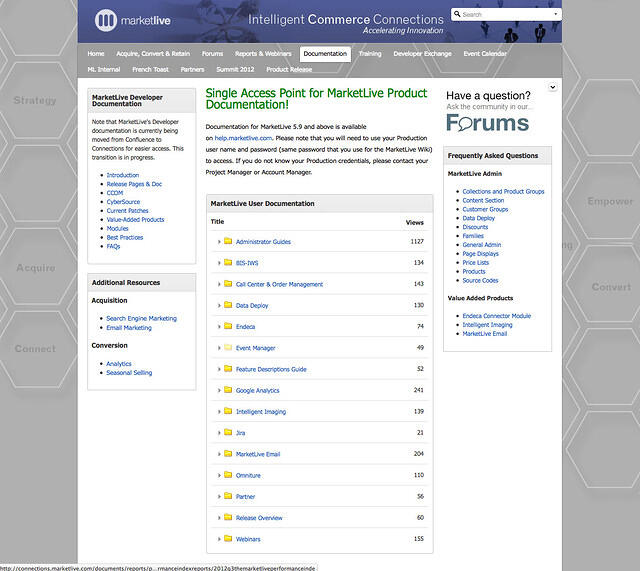Open the Analytics conversion link
The image size is (640, 571).
(x=119, y=364)
